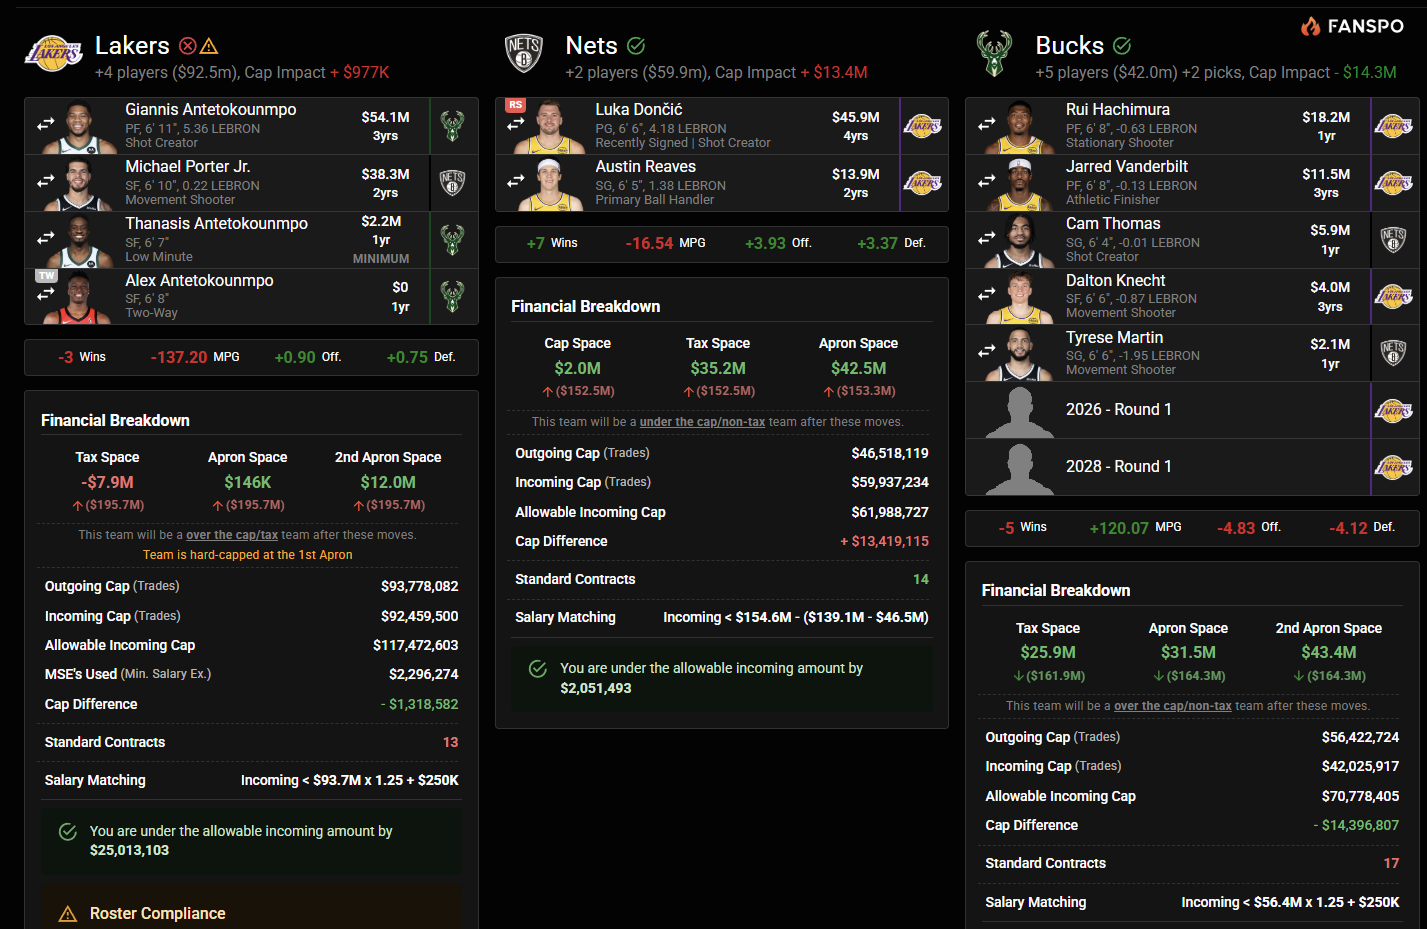Click the Lakers team logo in header
The width and height of the screenshot is (1427, 929).
[x=54, y=55]
